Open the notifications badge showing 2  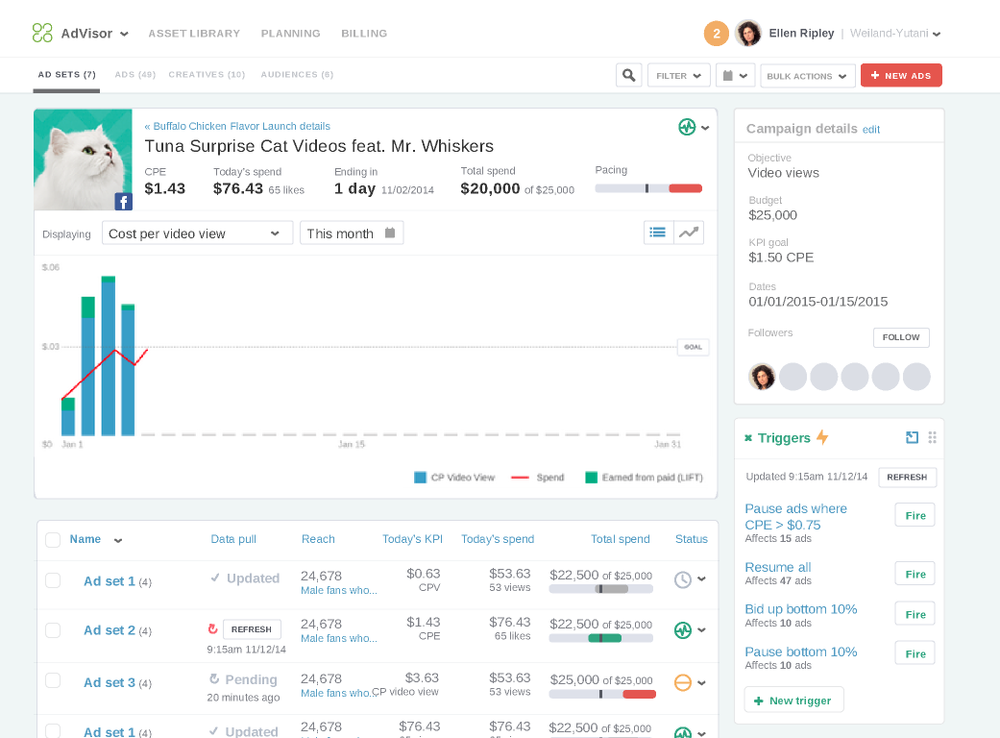coord(716,33)
